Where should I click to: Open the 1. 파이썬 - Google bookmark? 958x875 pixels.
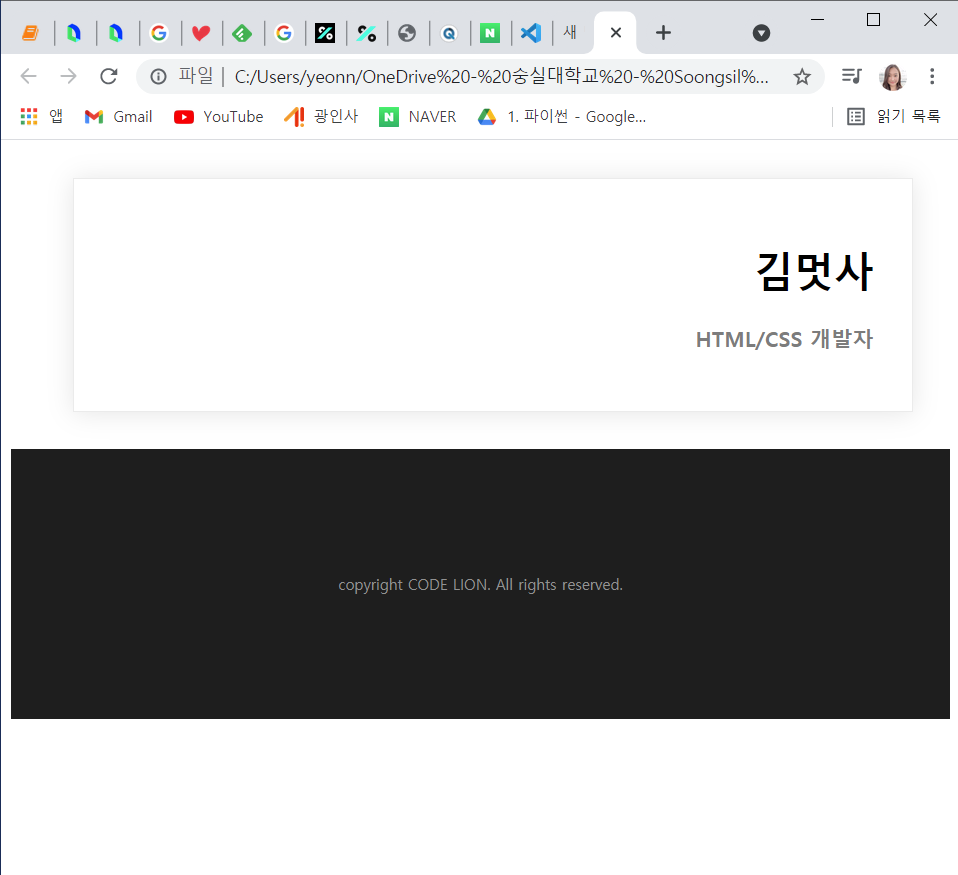[x=561, y=116]
